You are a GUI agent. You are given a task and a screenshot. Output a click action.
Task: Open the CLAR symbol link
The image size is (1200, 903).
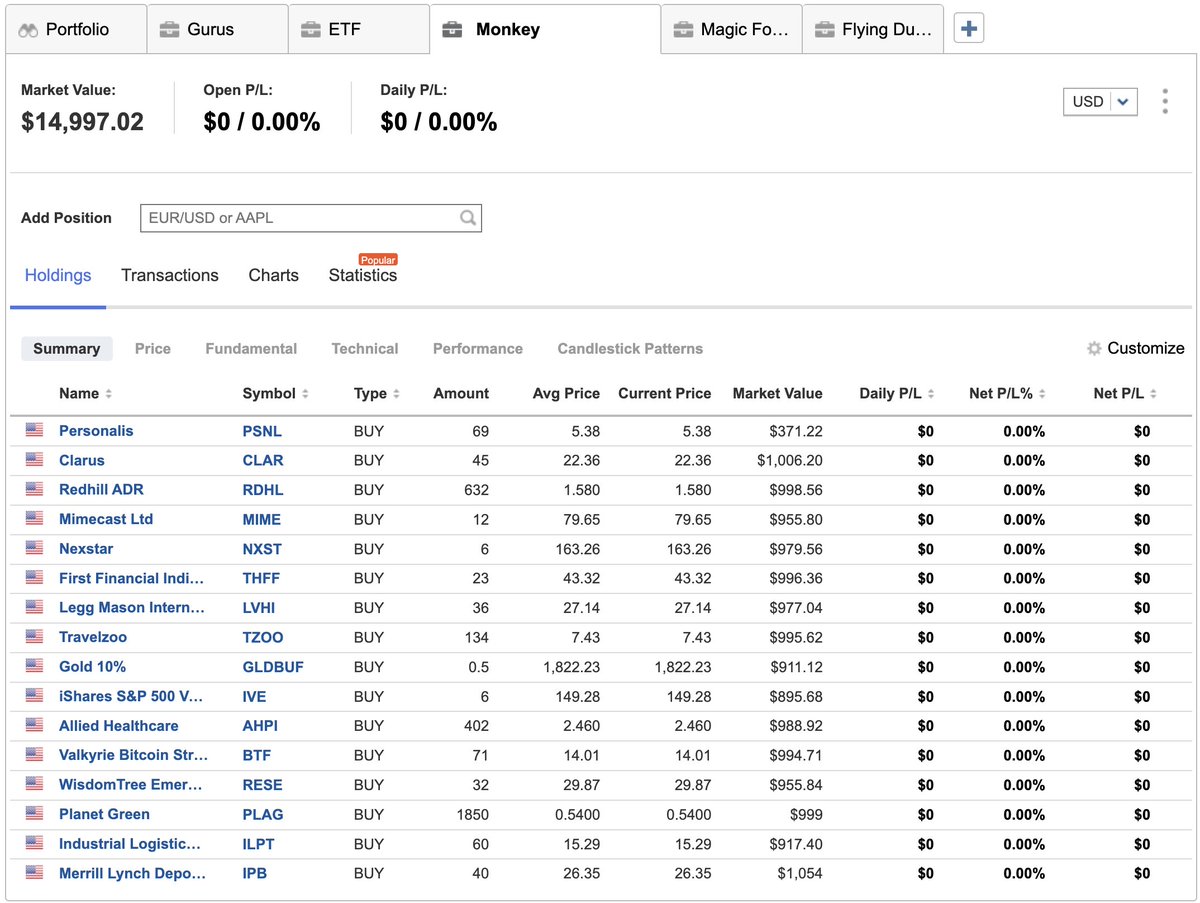coord(263,460)
